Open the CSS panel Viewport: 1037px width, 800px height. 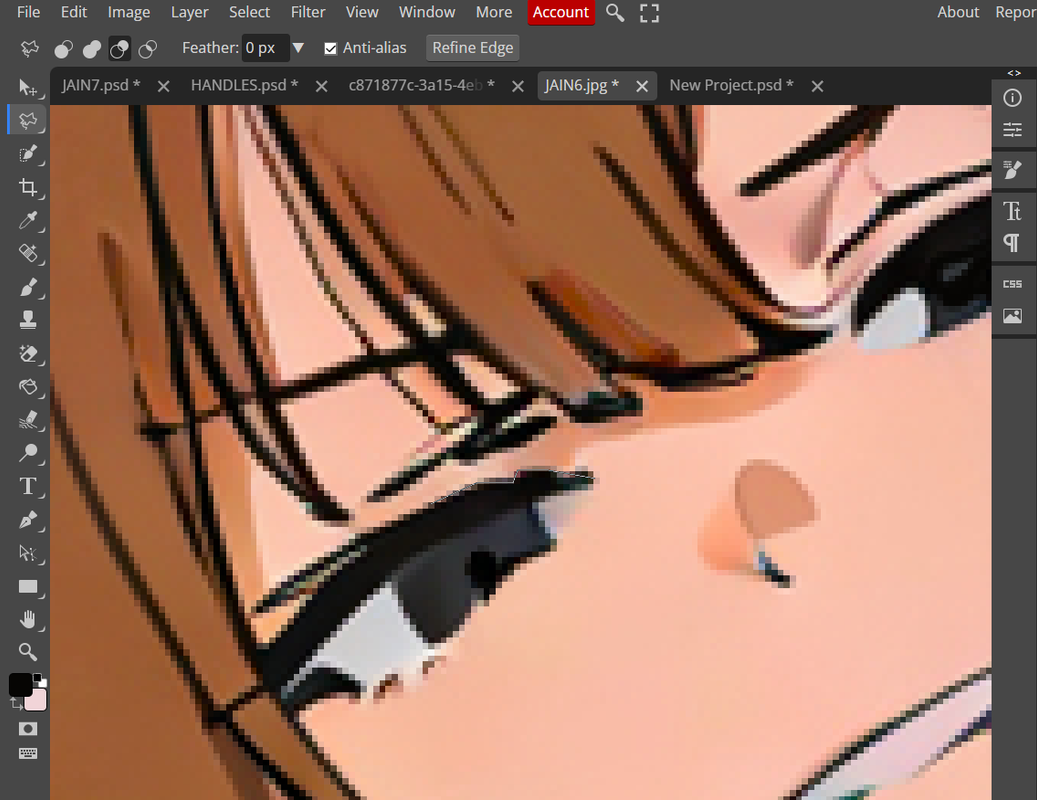coord(1013,284)
